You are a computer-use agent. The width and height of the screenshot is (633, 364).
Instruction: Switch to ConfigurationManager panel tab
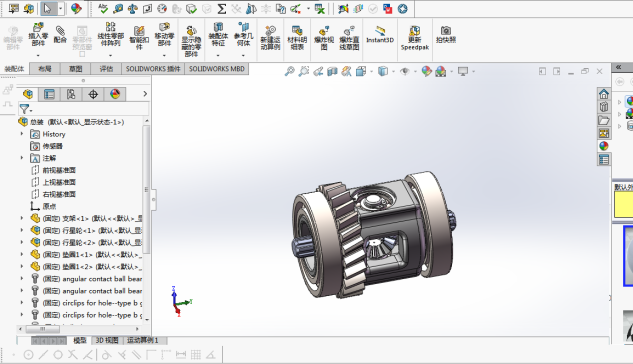tap(71, 94)
